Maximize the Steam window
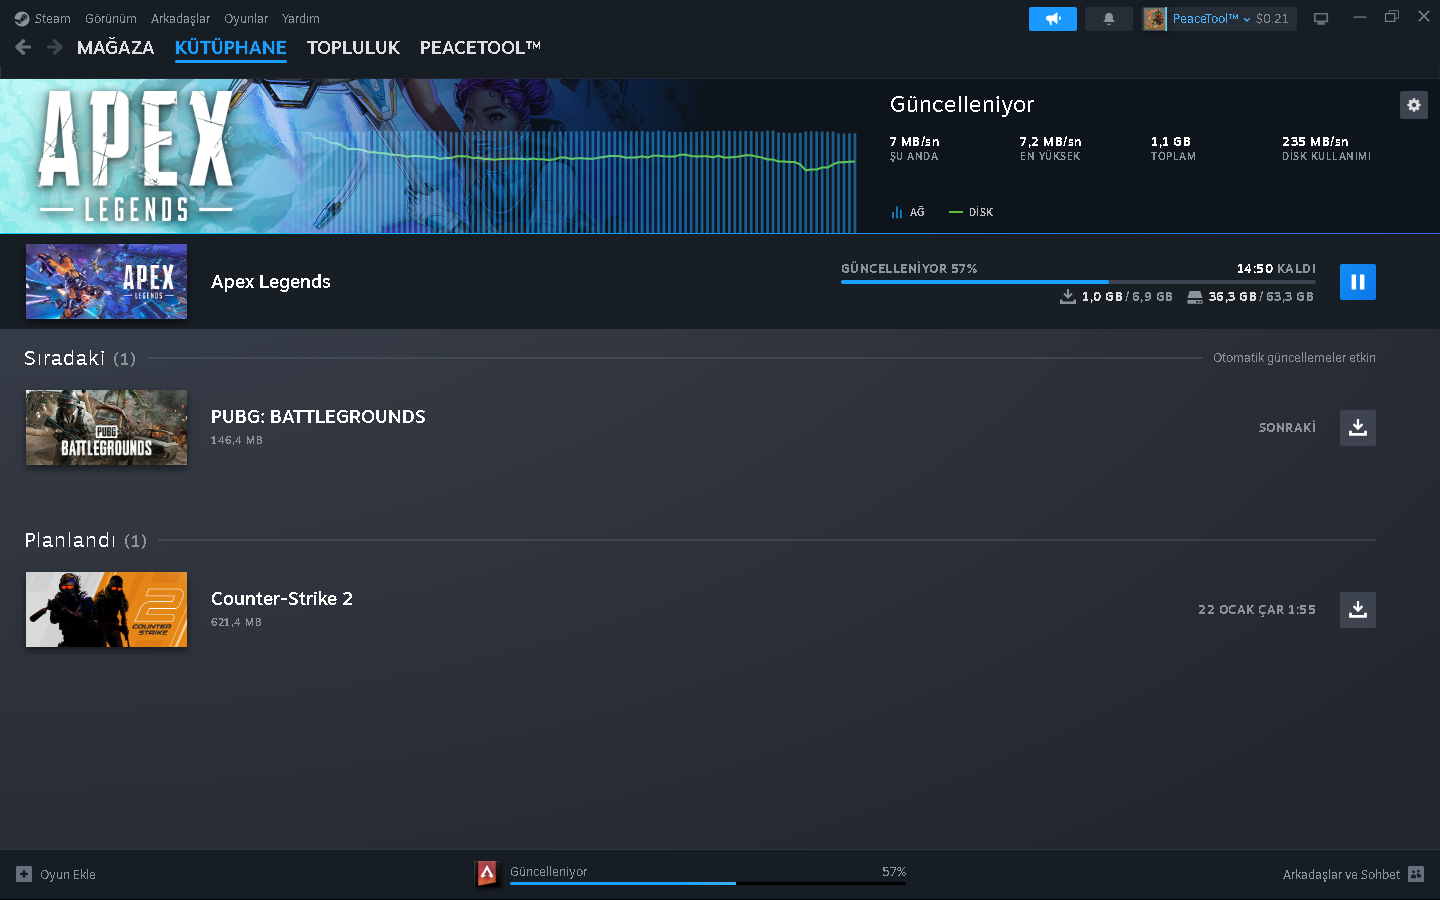1440x900 pixels. click(x=1391, y=17)
